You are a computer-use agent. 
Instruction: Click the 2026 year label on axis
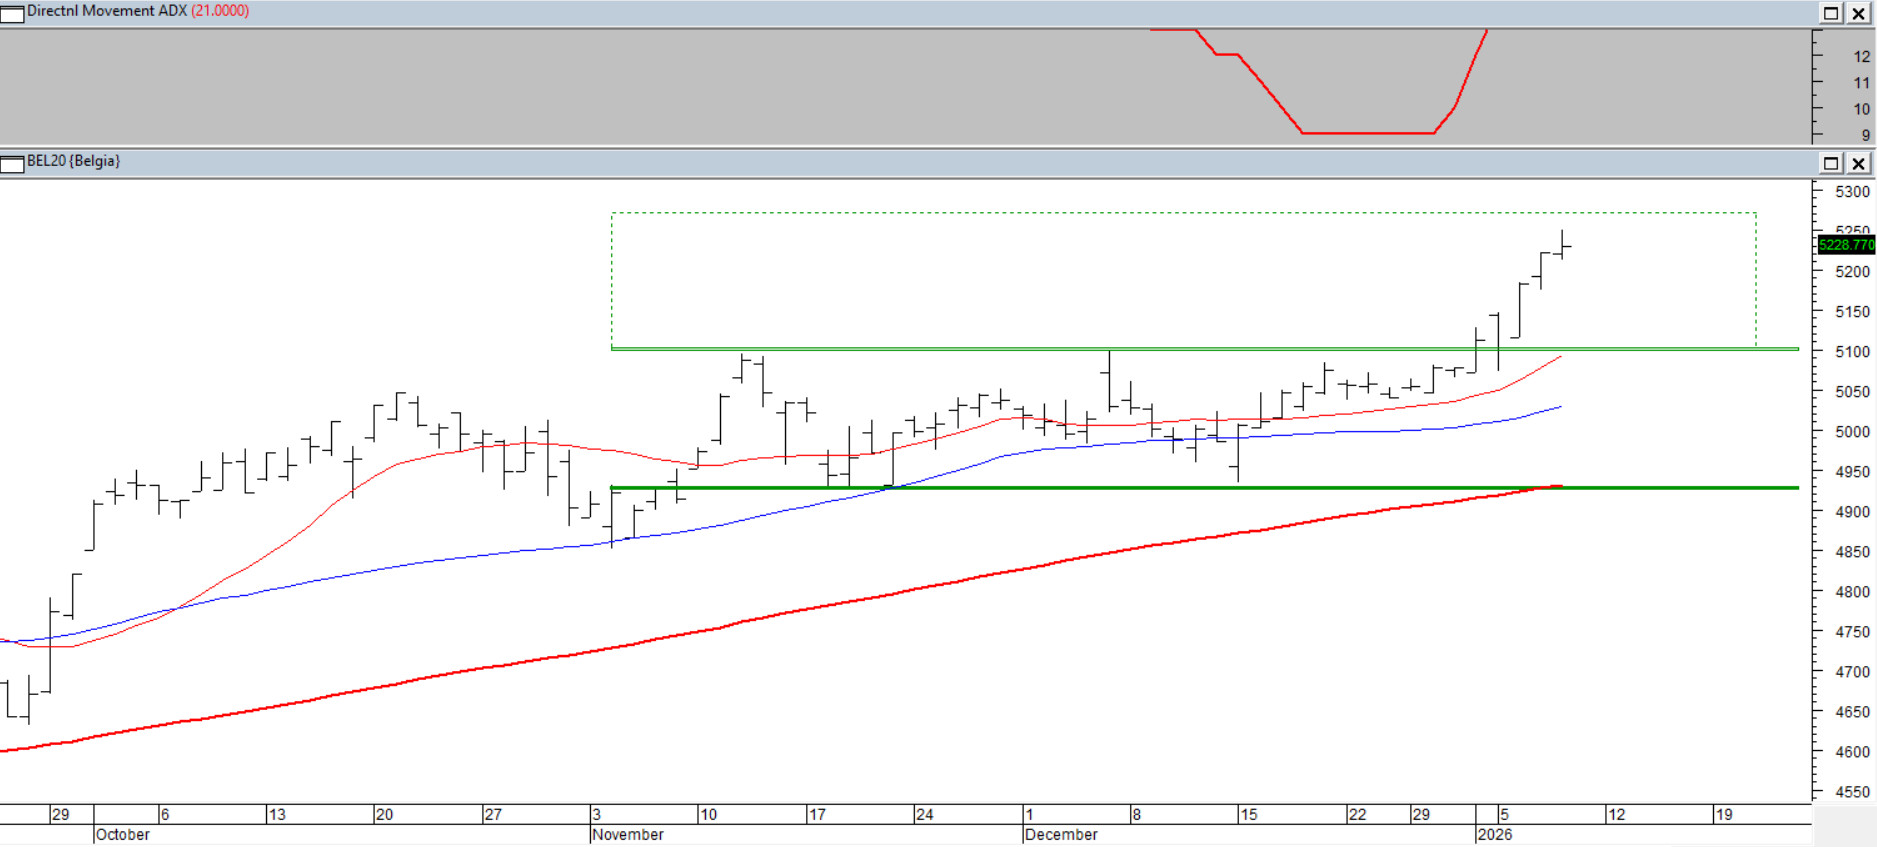click(x=1495, y=835)
